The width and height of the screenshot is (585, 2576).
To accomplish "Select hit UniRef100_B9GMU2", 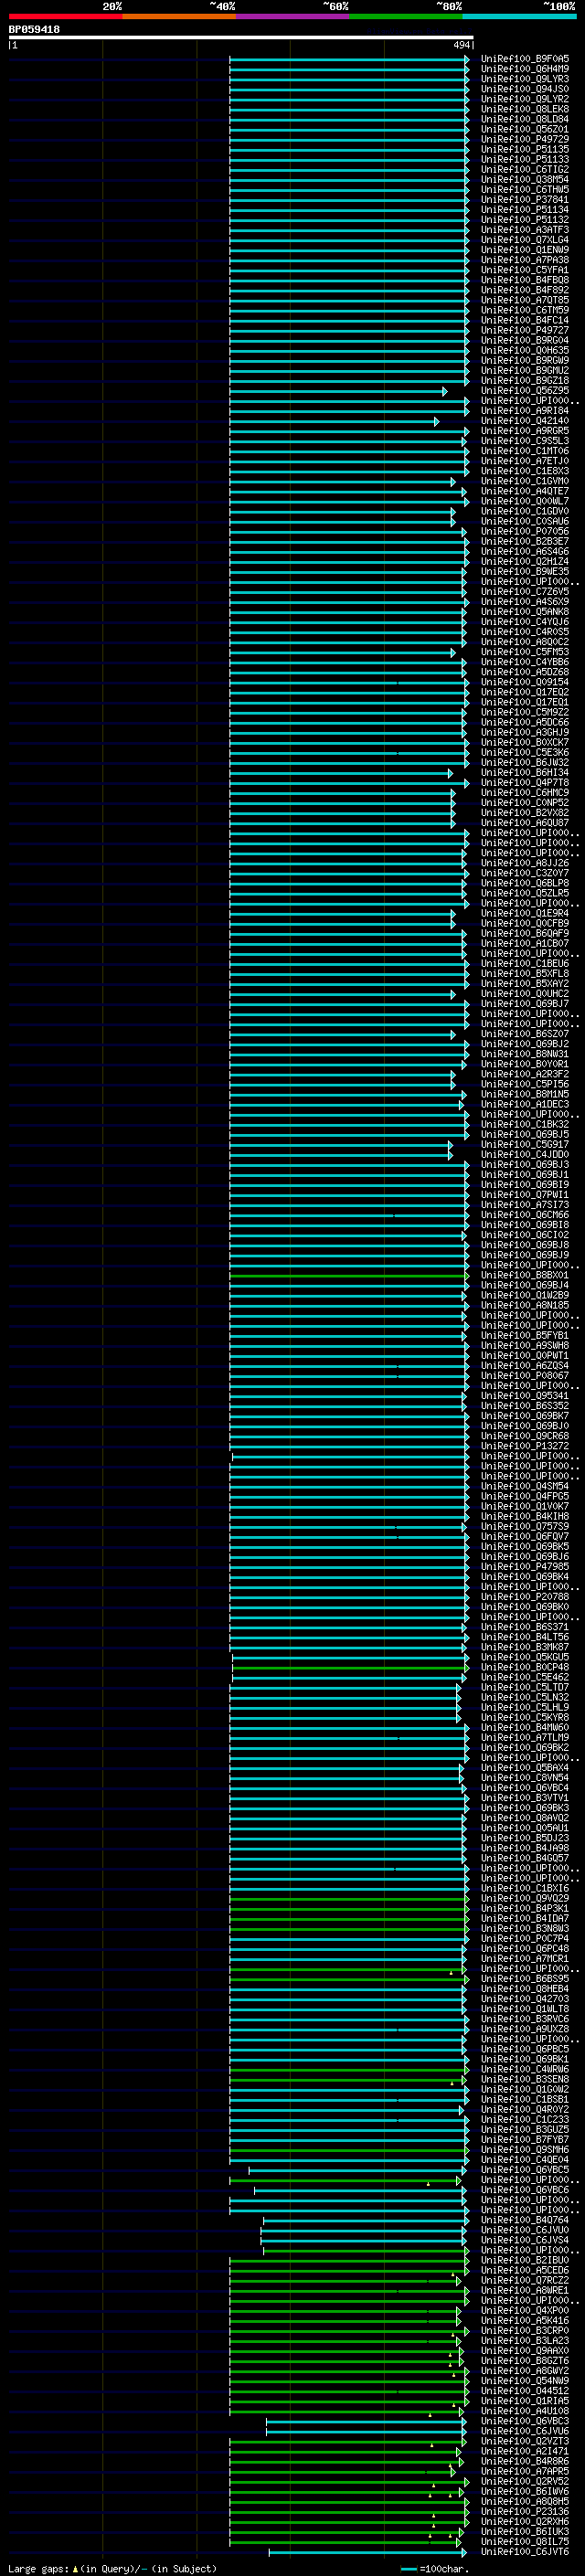I will [524, 370].
